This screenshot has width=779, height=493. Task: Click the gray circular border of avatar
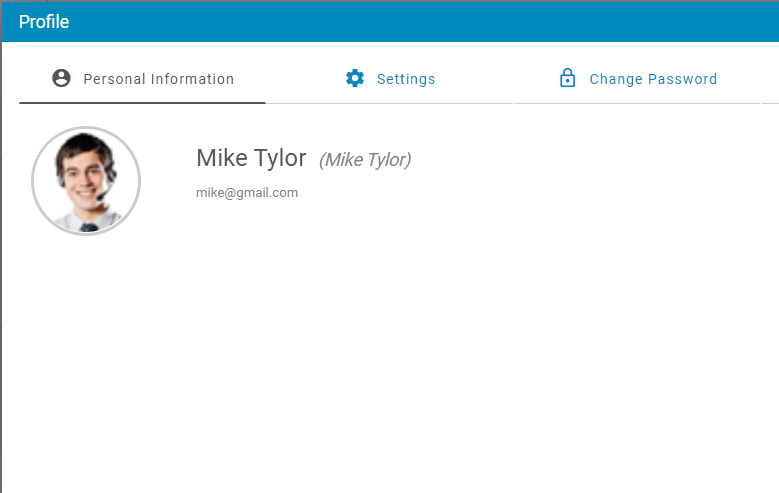(34, 181)
